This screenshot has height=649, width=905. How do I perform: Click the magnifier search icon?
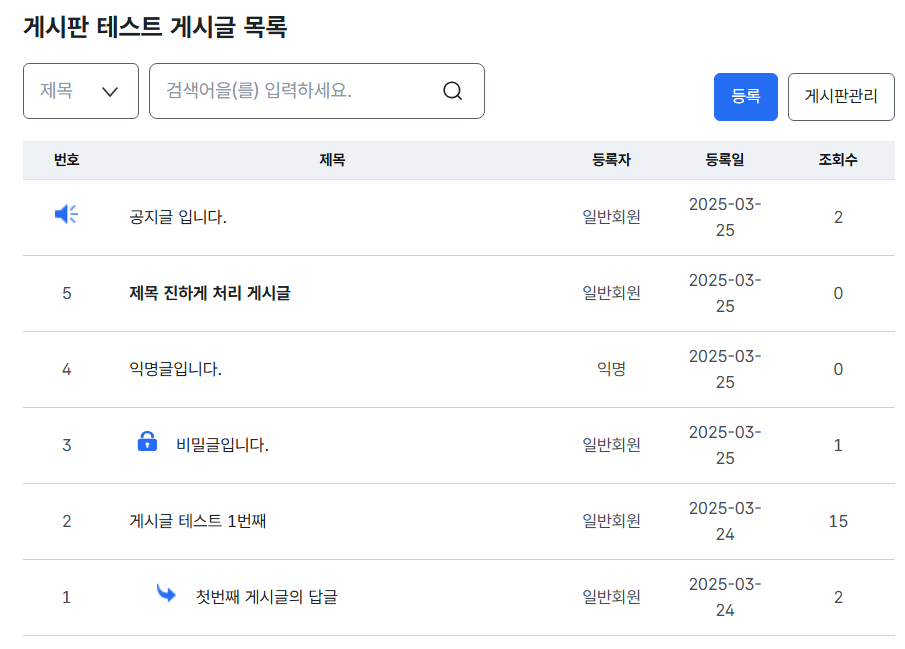coord(452,91)
